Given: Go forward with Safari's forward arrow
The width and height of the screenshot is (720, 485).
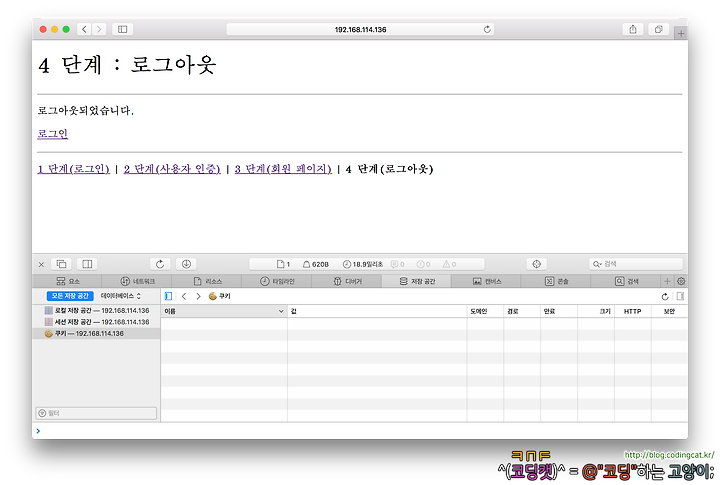Looking at the screenshot, I should pyautogui.click(x=99, y=29).
